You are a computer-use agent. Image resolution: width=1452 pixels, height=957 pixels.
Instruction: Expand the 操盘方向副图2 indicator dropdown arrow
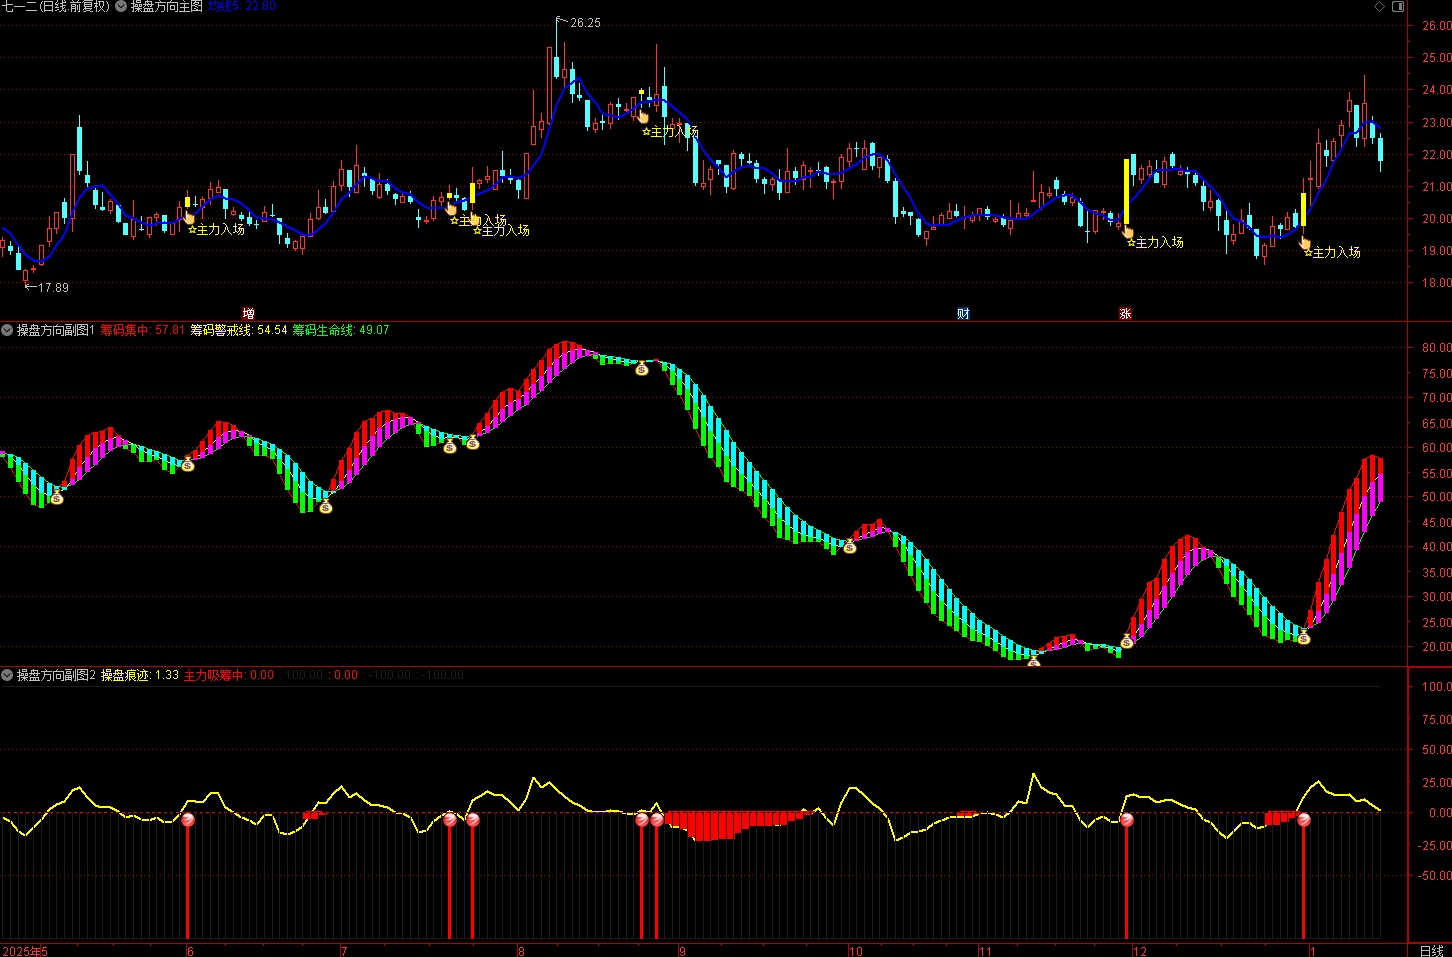[x=7, y=675]
